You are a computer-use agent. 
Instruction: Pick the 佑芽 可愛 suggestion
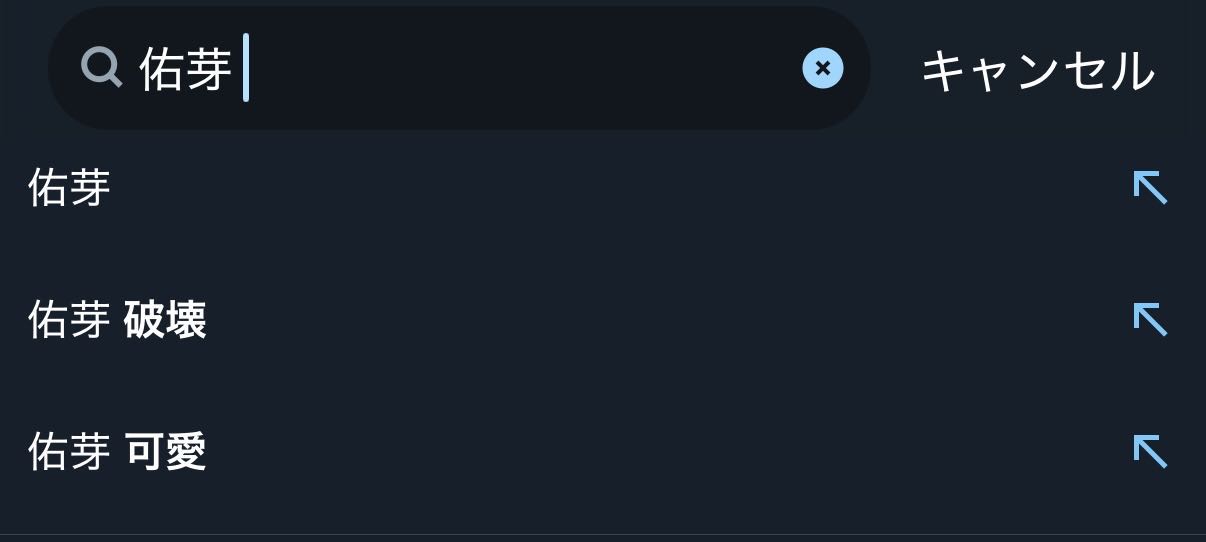coord(117,452)
